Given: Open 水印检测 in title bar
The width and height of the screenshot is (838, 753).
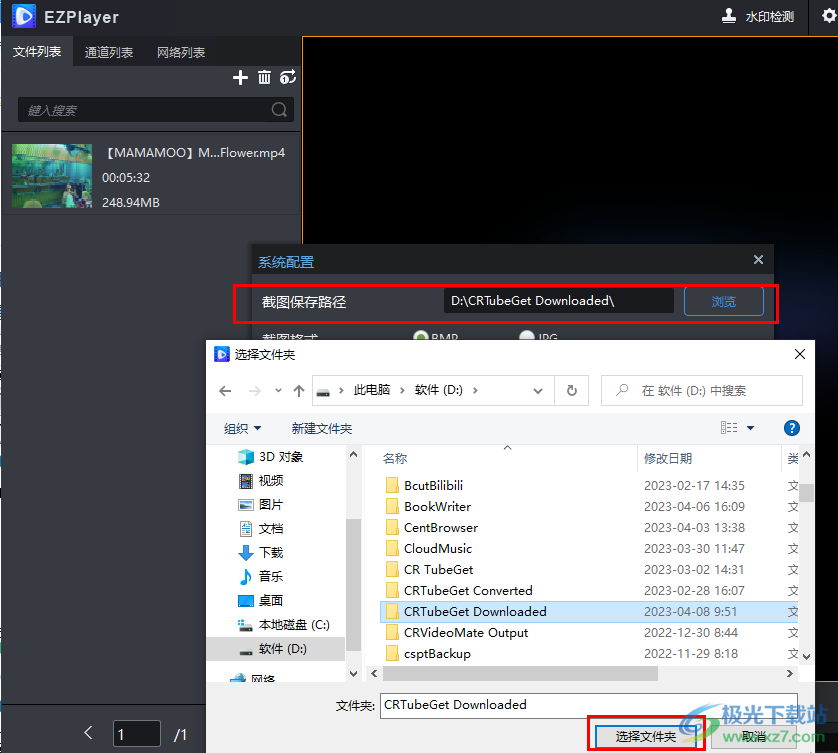Looking at the screenshot, I should (770, 17).
